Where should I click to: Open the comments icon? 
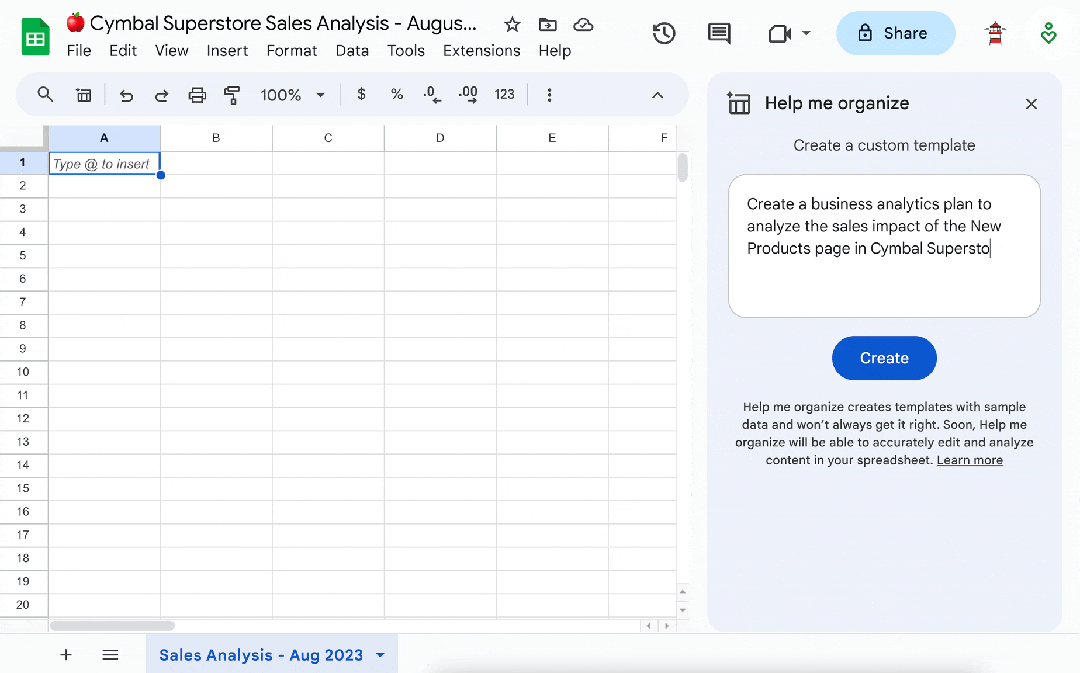(719, 33)
